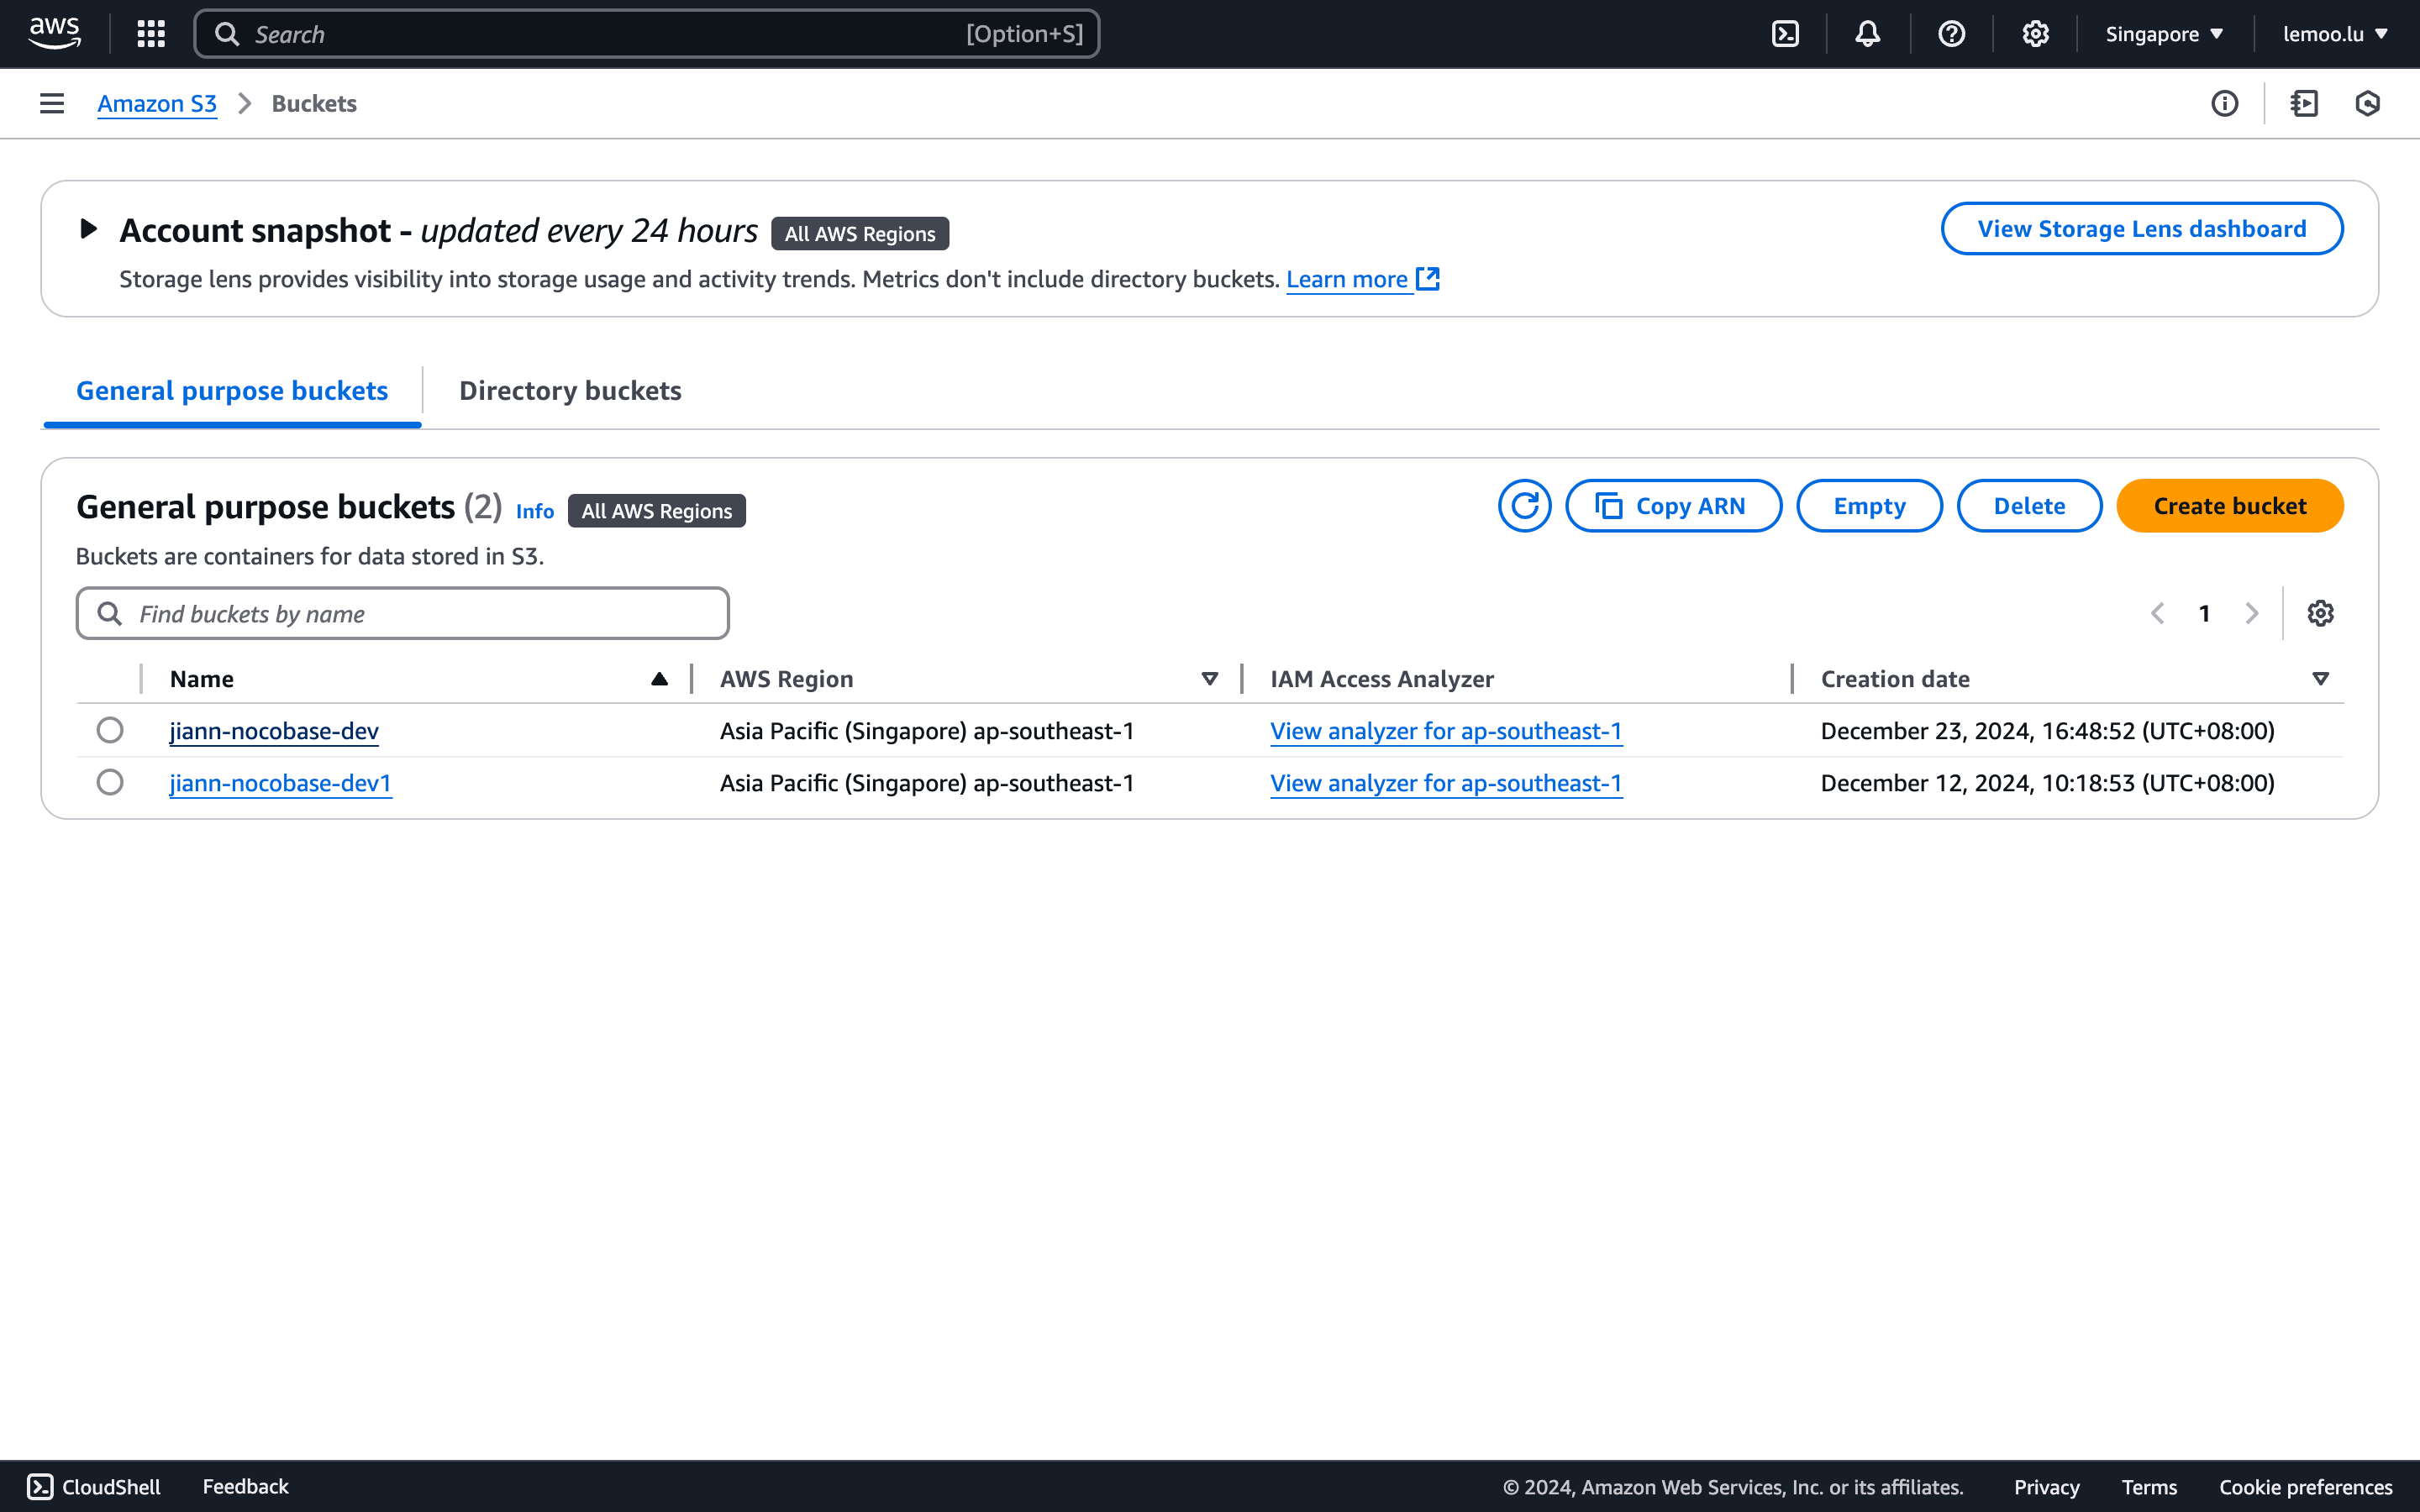Open the info panel icon in breadcrumb bar
This screenshot has width=2420, height=1512.
coord(2224,103)
